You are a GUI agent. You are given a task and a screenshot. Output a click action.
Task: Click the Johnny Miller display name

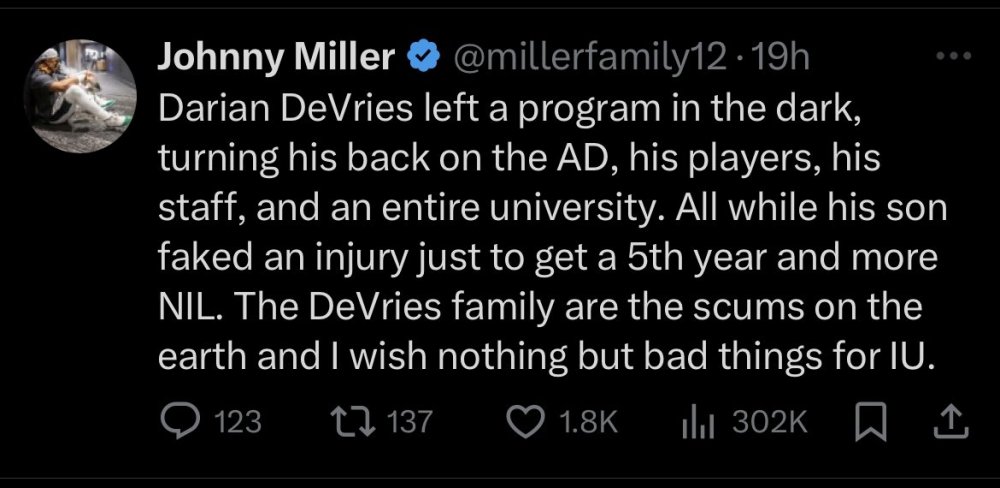click(x=276, y=60)
